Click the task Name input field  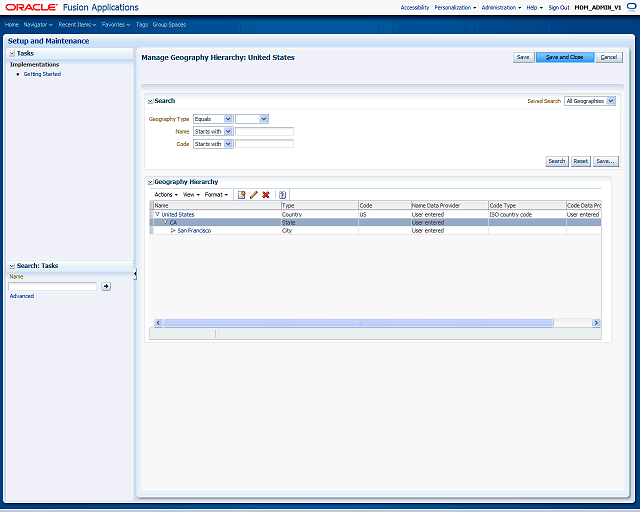(53, 286)
